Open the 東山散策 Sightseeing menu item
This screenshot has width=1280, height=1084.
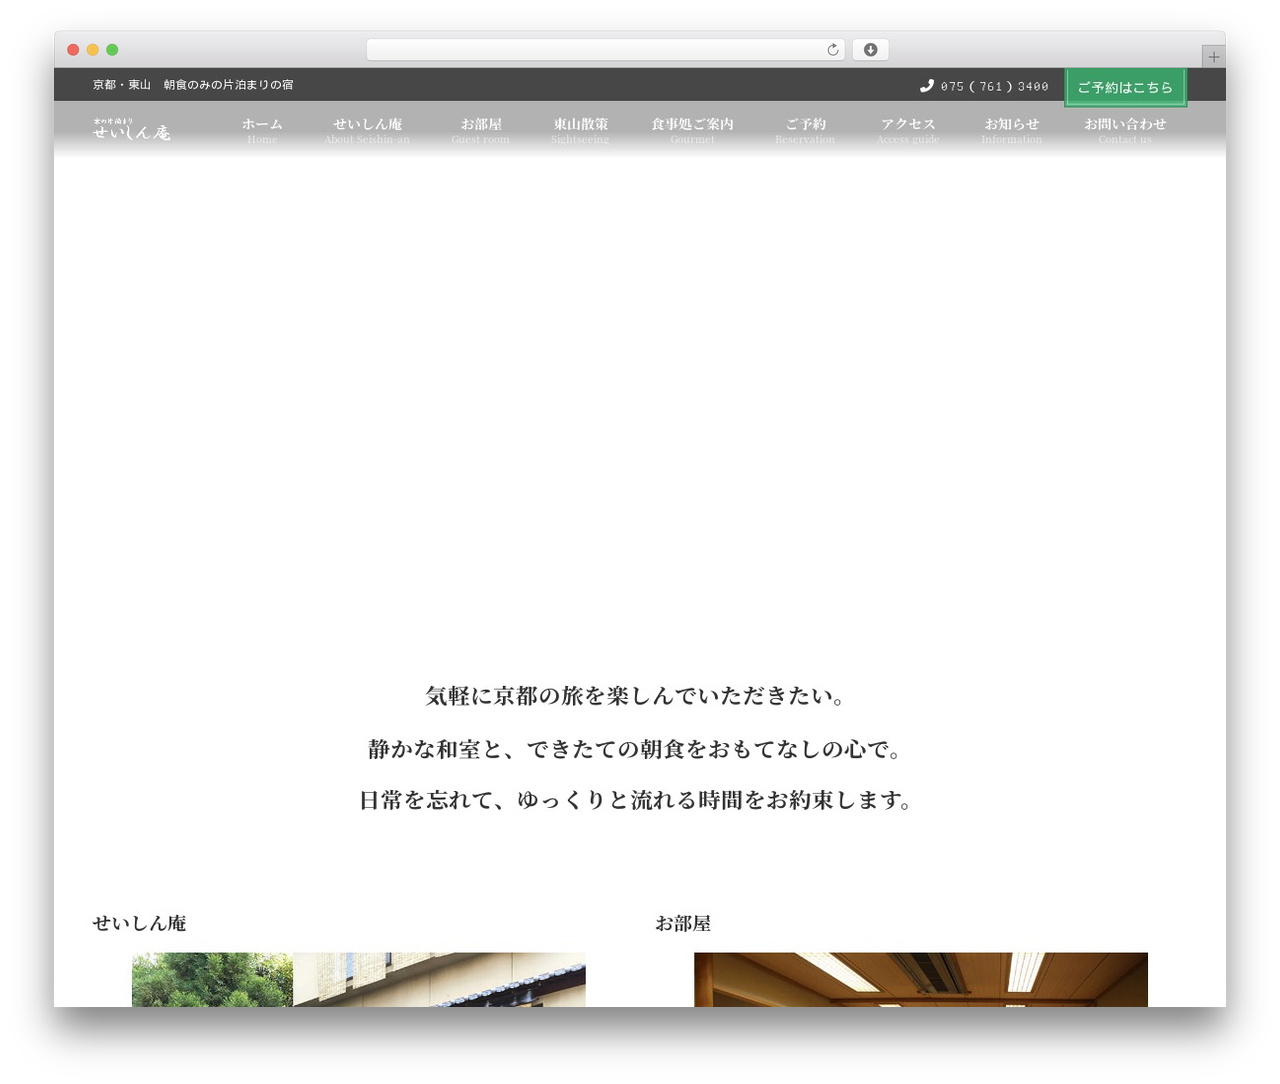click(580, 130)
